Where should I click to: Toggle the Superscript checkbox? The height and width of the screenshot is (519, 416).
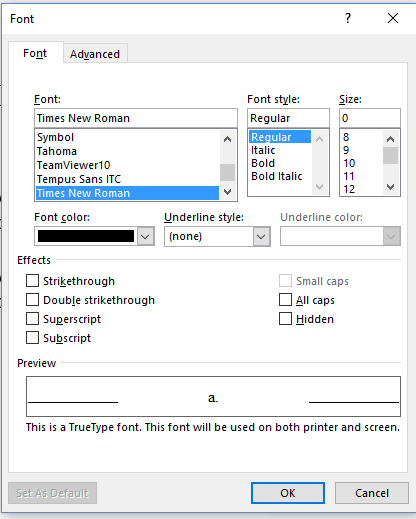coord(32,319)
